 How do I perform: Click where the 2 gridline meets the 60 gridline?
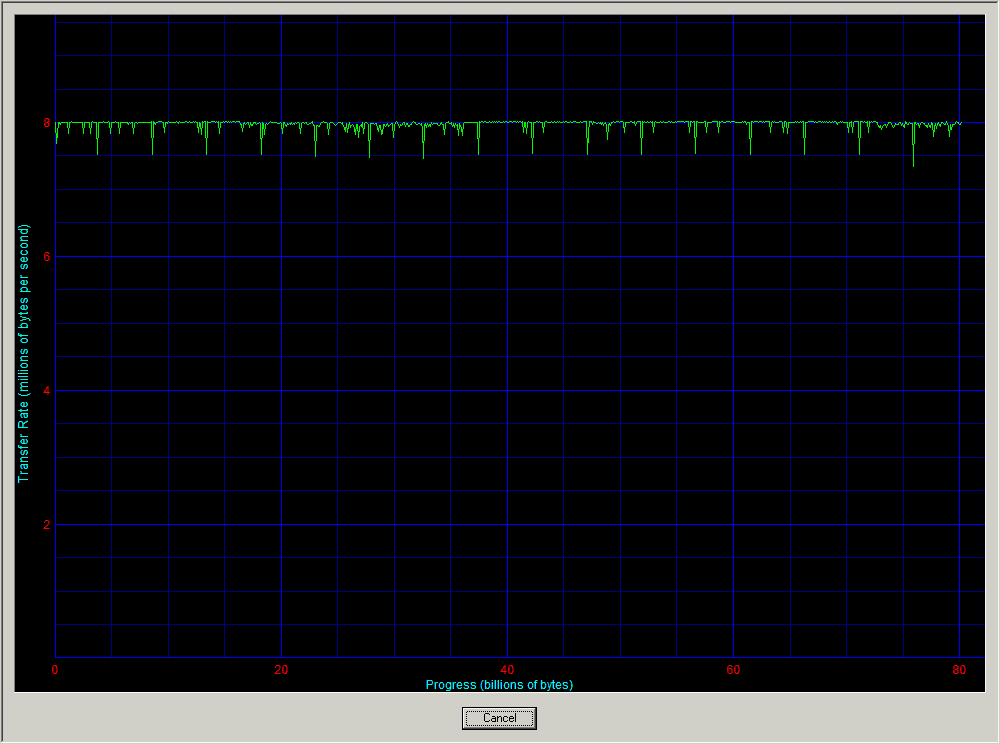pos(733,524)
